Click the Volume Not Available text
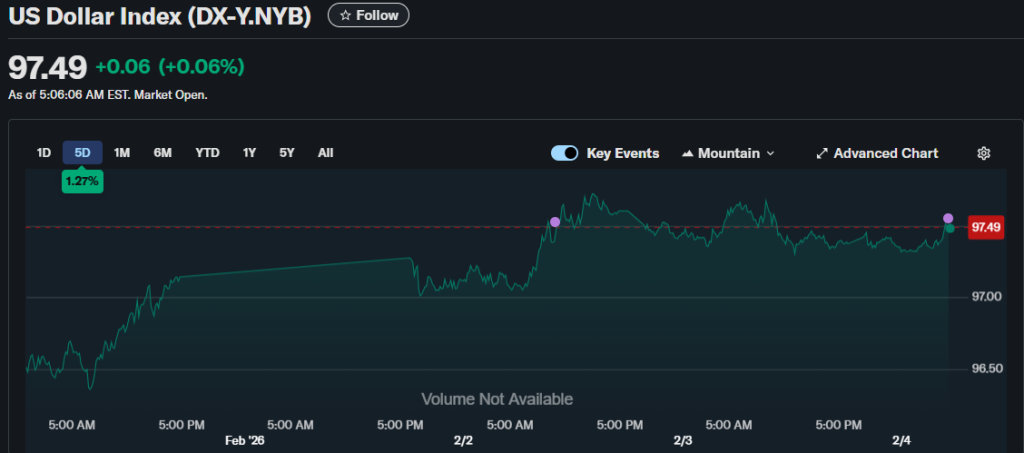The height and width of the screenshot is (453, 1024). click(497, 399)
